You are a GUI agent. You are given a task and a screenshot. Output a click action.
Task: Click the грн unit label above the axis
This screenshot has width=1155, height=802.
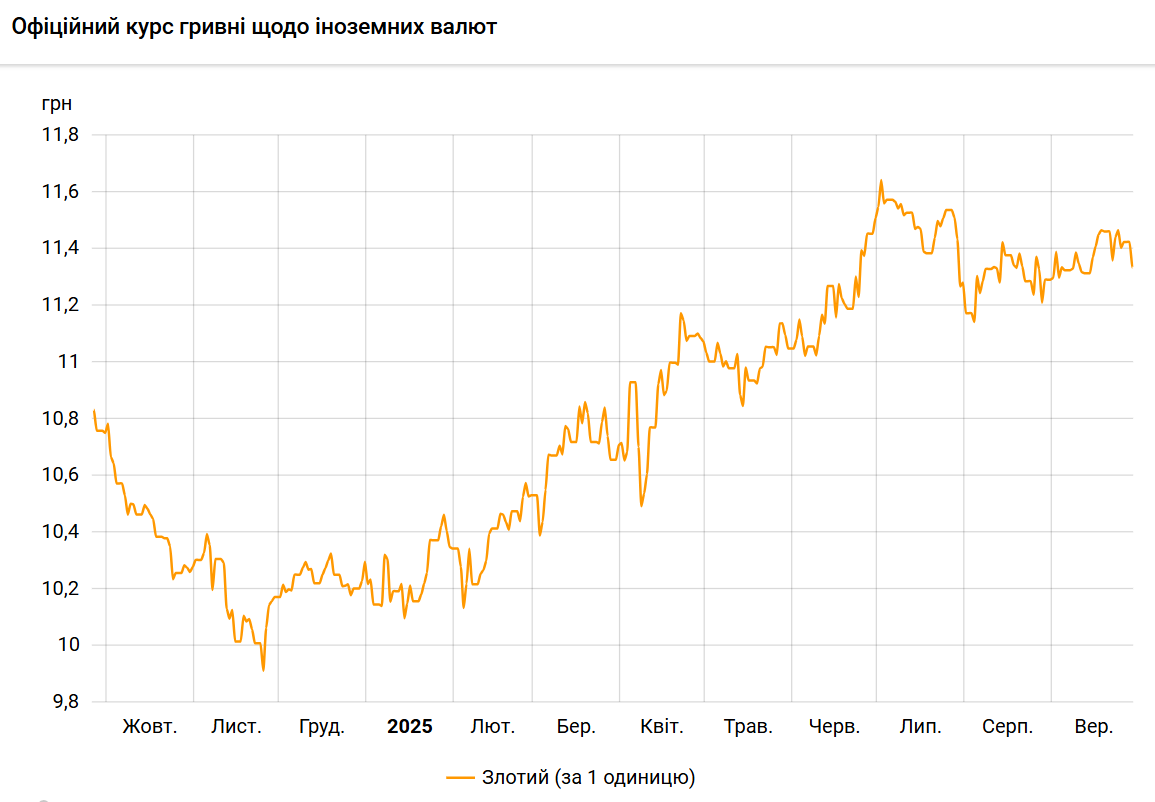click(56, 103)
